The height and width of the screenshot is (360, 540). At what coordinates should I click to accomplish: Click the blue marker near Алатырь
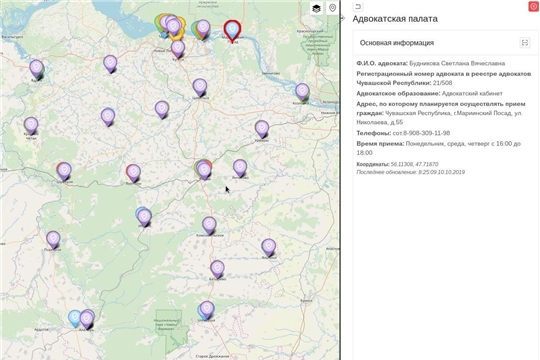tap(74, 318)
